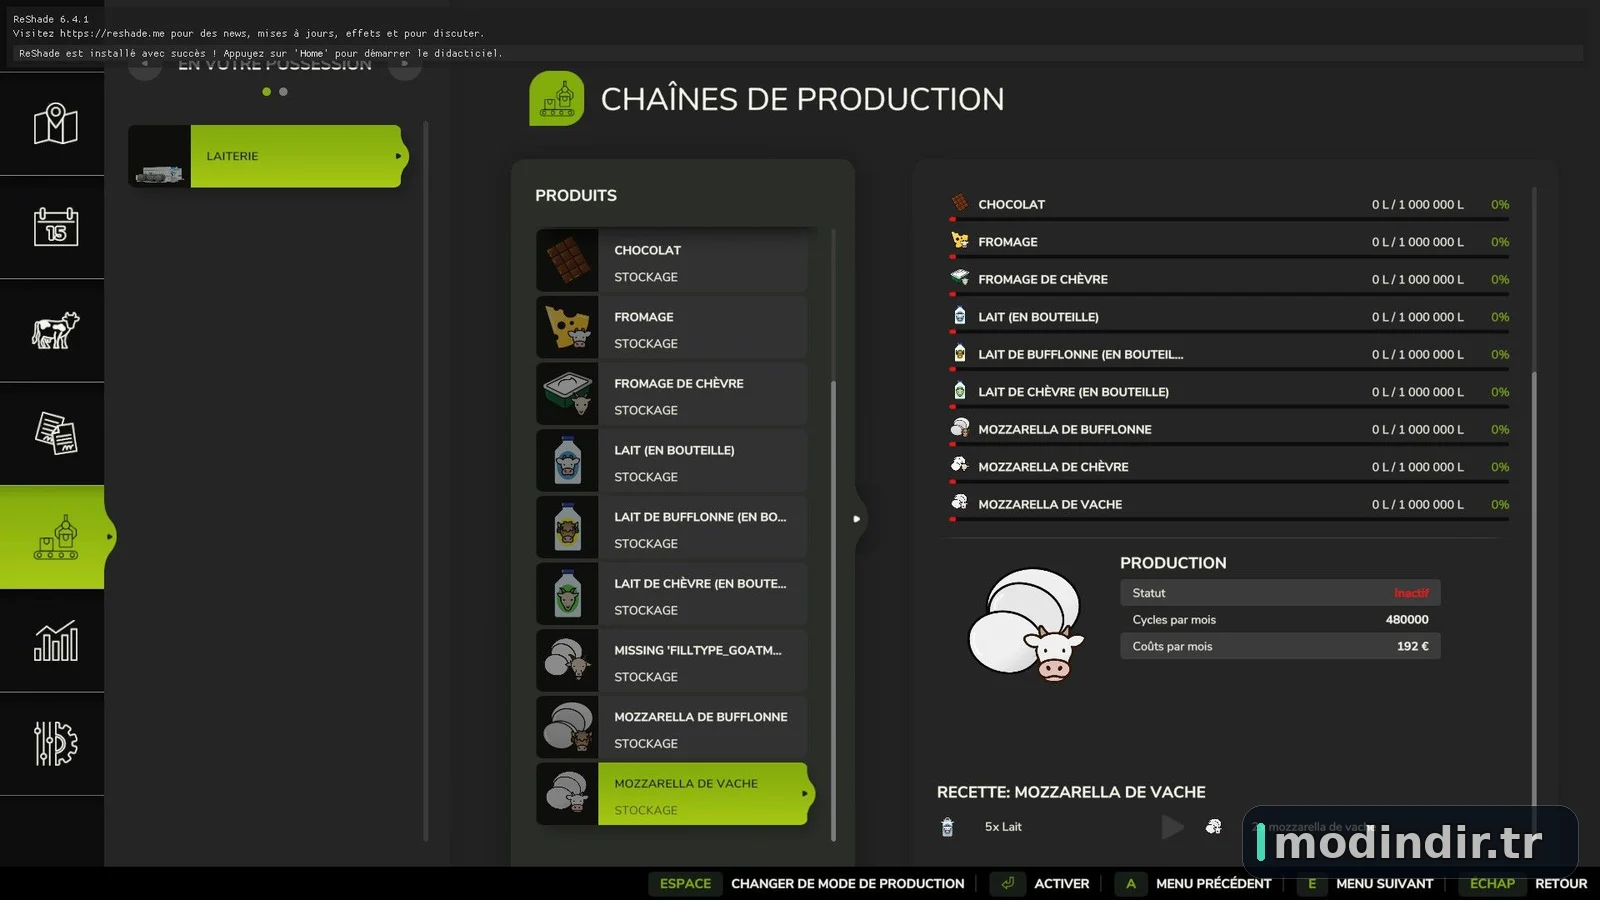This screenshot has width=1600, height=900.
Task: Click the ECHAP key button
Action: tap(1492, 884)
